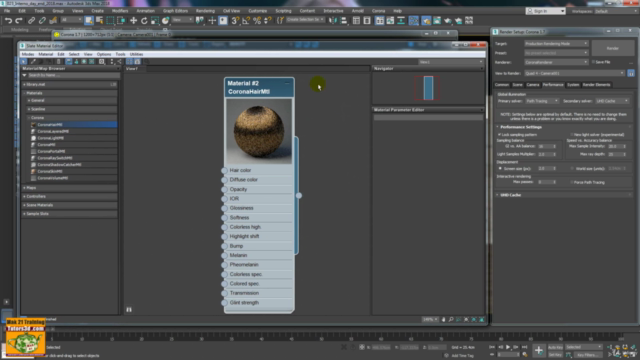Choose the Rectangular Selection Region tool

110,20
